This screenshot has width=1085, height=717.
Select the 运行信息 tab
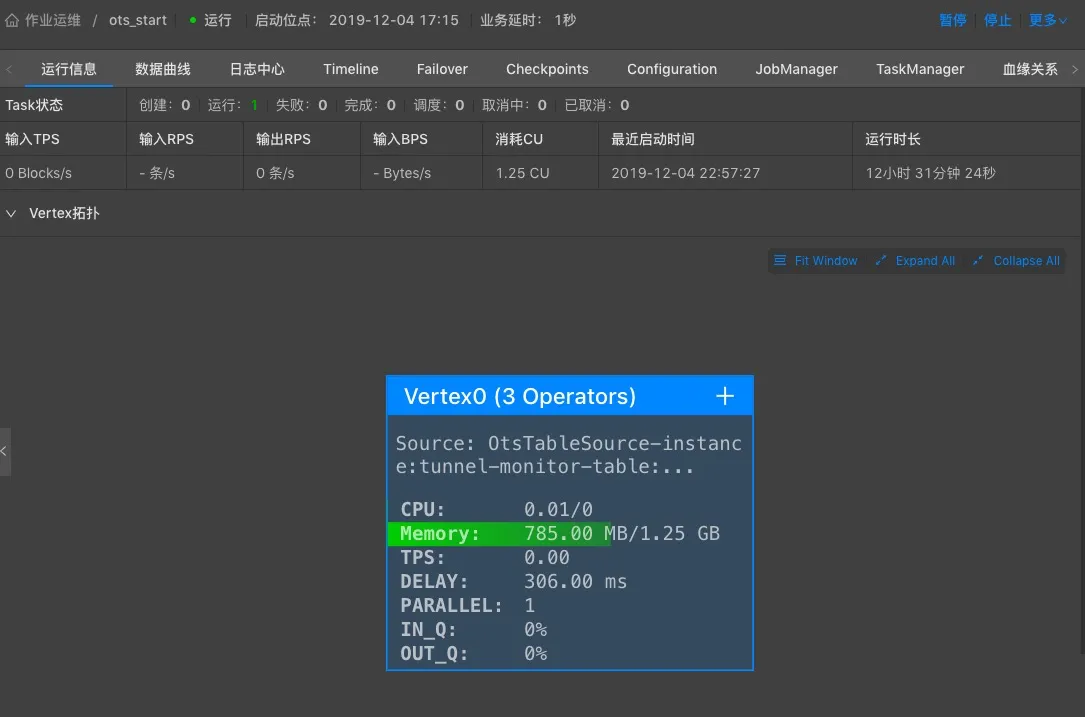coord(69,69)
